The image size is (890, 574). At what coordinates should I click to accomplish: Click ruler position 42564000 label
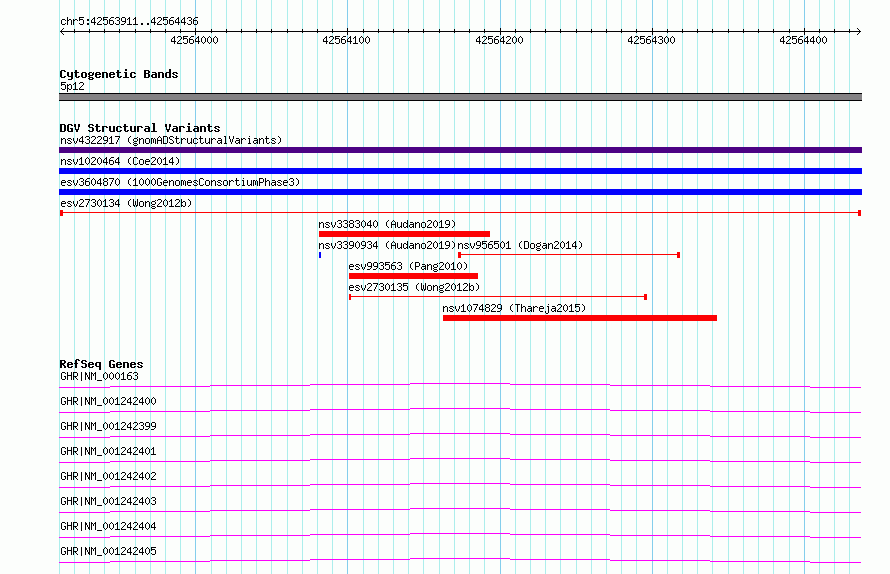pos(194,40)
